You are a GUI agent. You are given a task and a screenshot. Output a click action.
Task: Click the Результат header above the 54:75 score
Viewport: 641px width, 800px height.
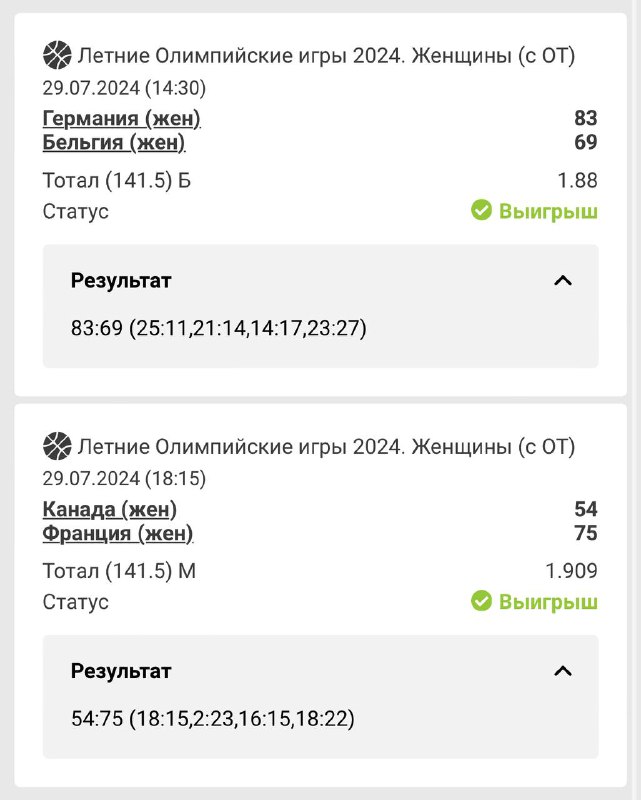tap(121, 671)
